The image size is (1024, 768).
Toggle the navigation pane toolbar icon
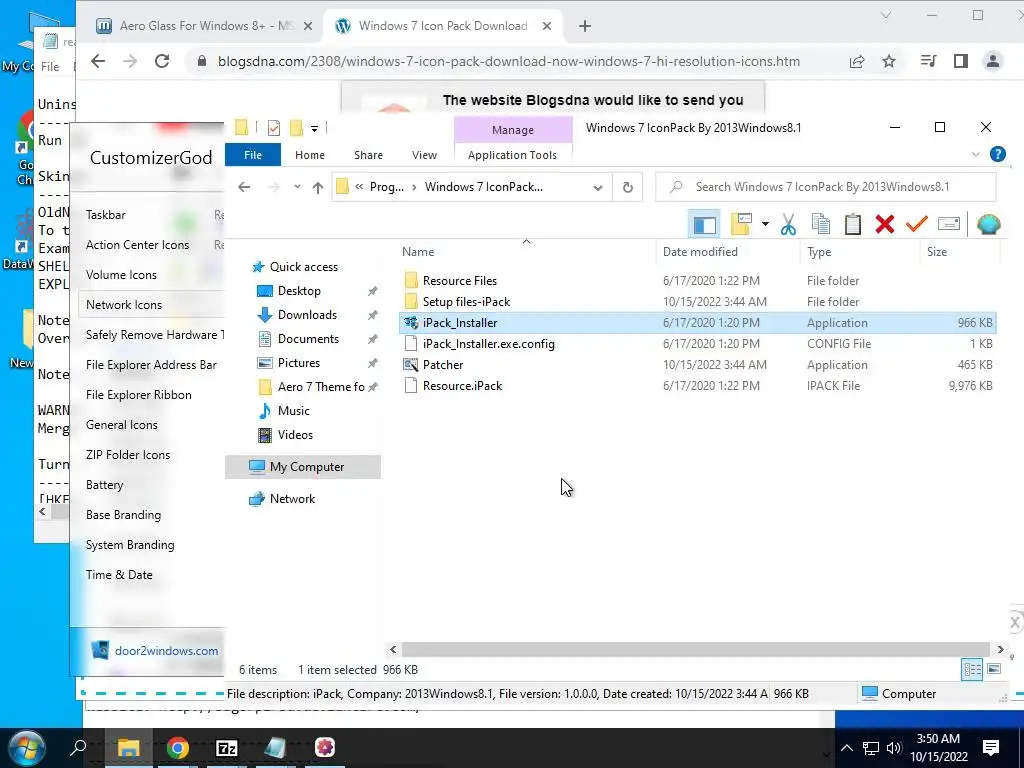point(704,225)
